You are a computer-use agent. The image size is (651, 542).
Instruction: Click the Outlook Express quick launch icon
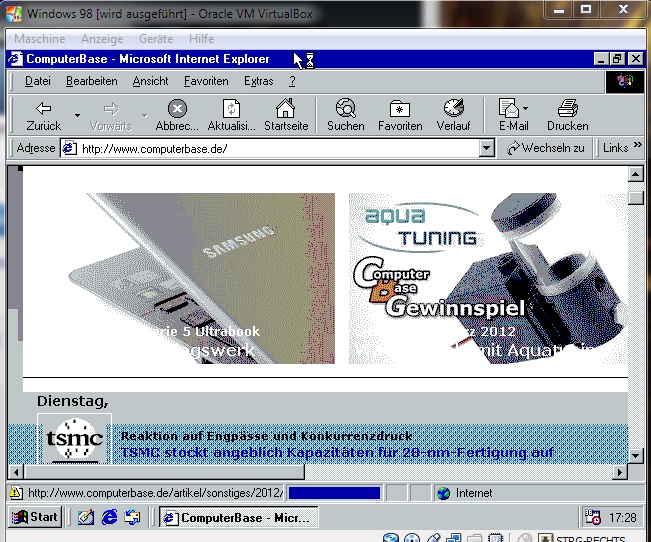tap(133, 517)
